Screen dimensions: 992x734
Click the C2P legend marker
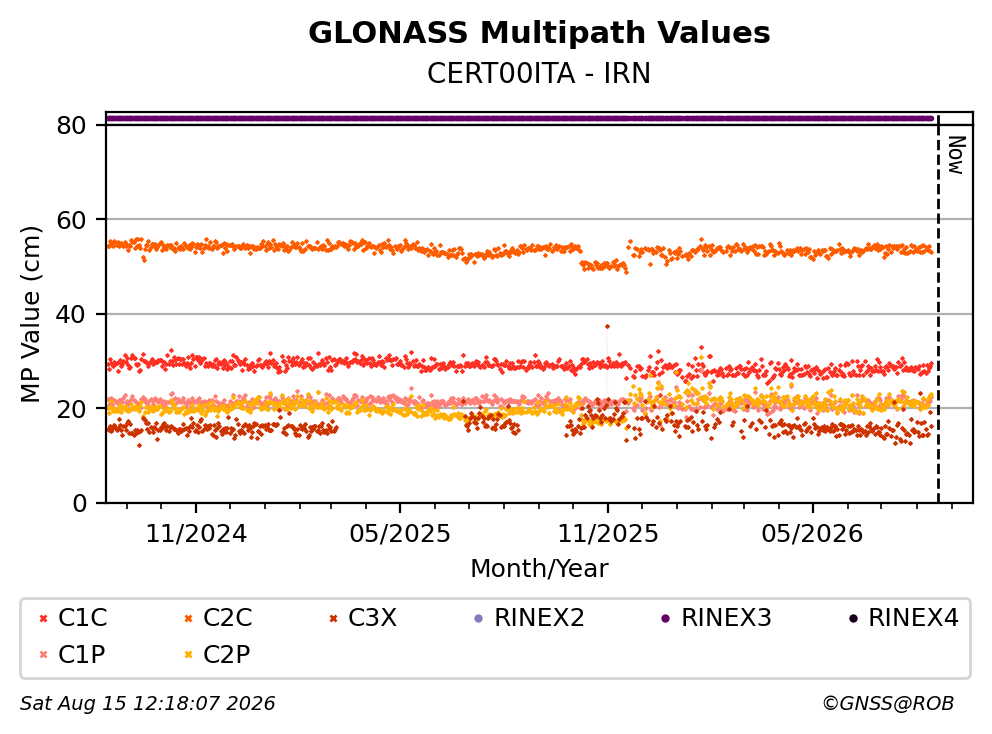pos(188,655)
